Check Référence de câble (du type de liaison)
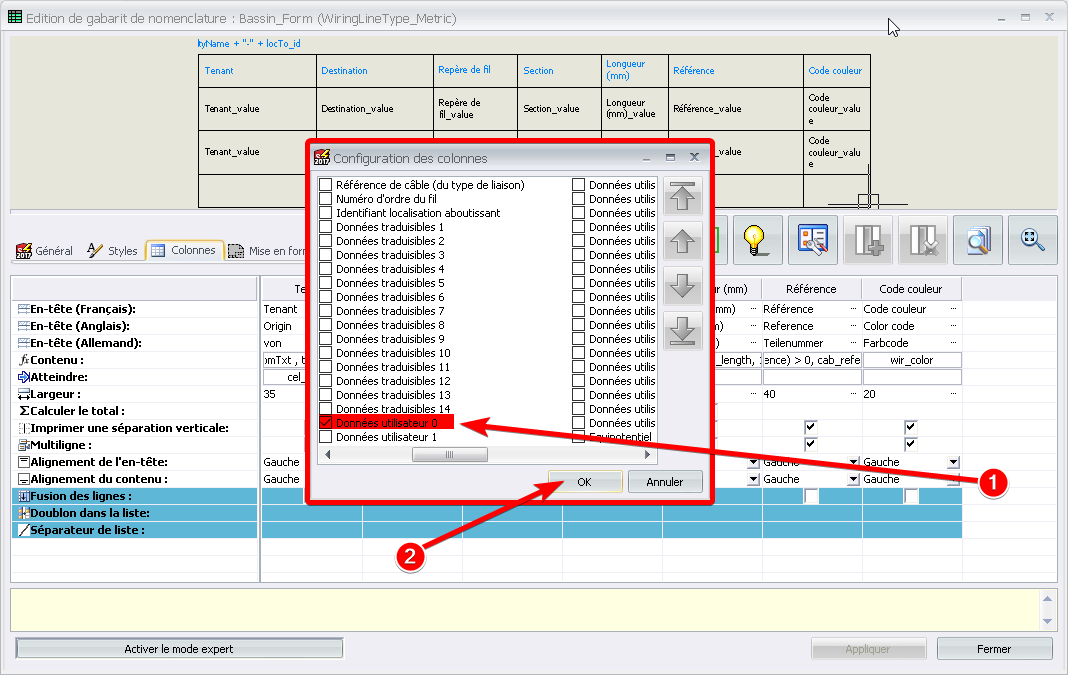 tap(326, 185)
